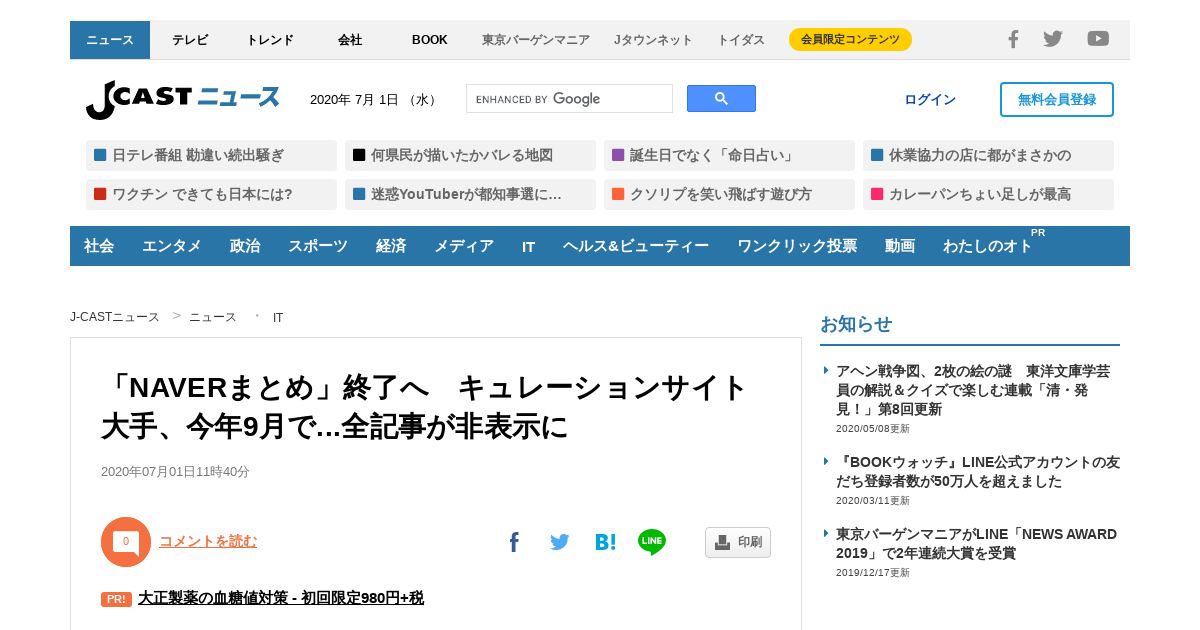The image size is (1200, 630).
Task: Share article on Facebook
Action: pos(514,542)
